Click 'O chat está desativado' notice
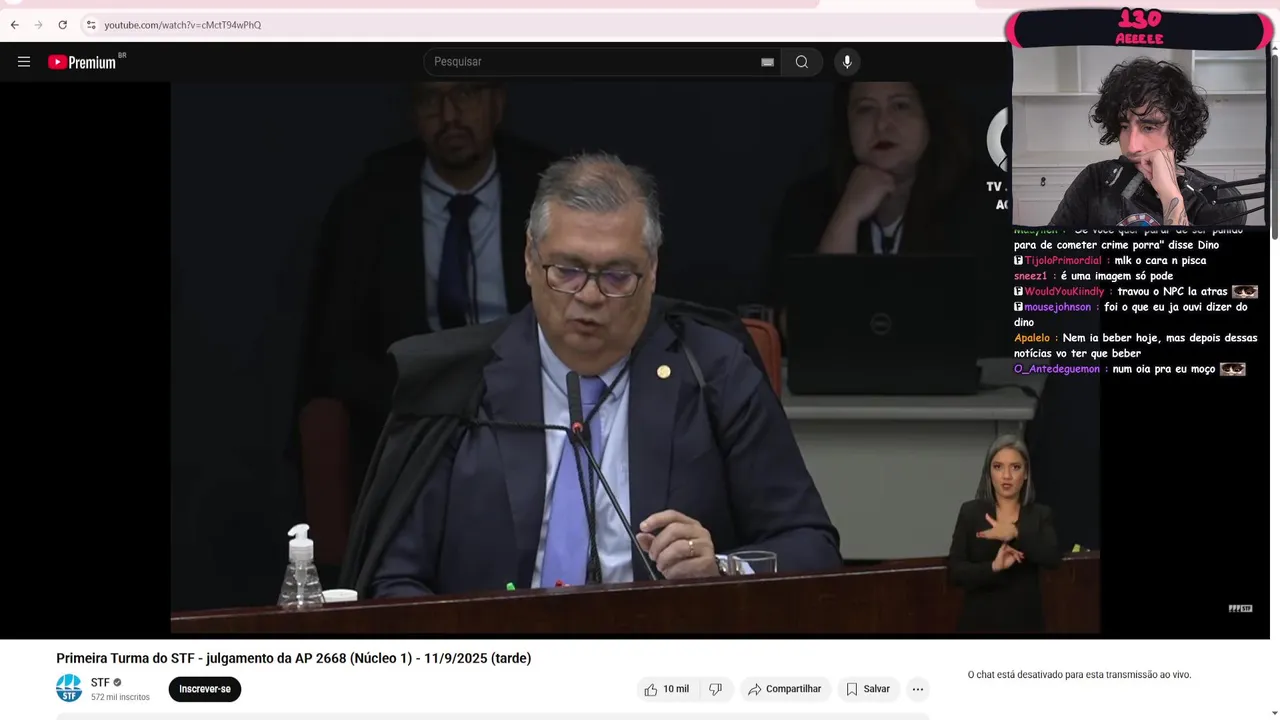The width and height of the screenshot is (1280, 720). point(1079,675)
